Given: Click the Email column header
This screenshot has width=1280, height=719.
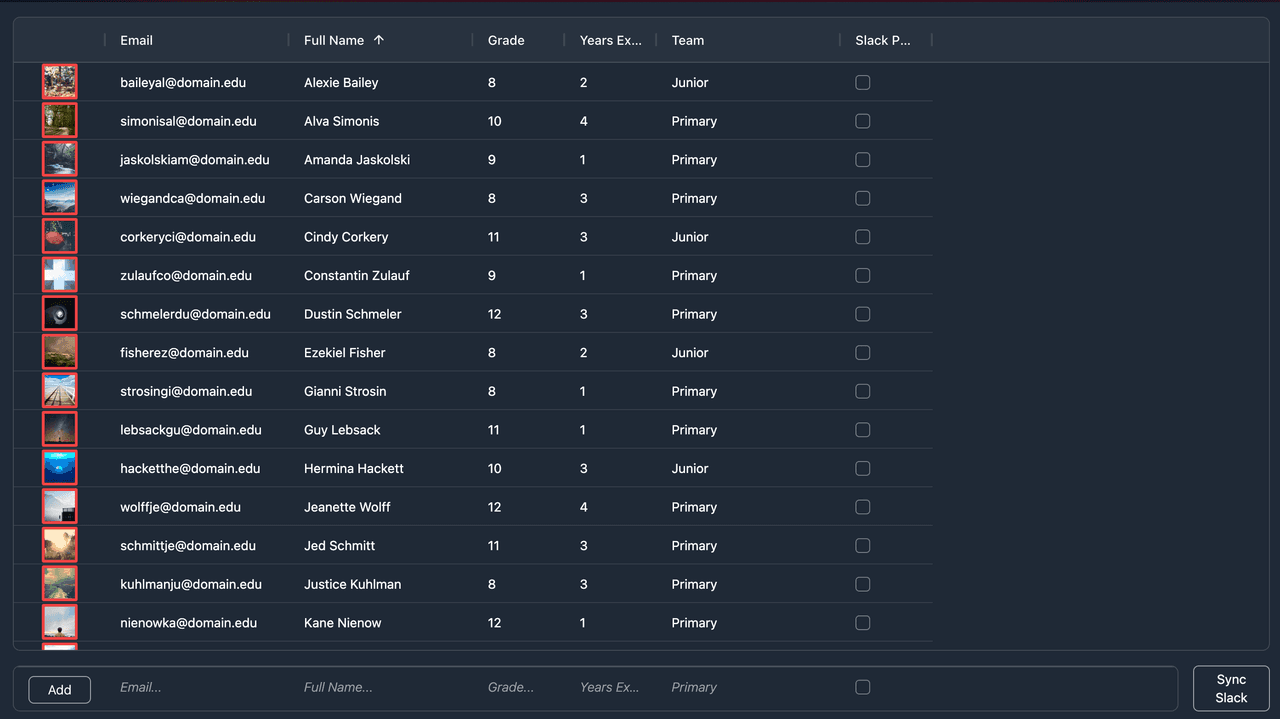Looking at the screenshot, I should coord(137,40).
